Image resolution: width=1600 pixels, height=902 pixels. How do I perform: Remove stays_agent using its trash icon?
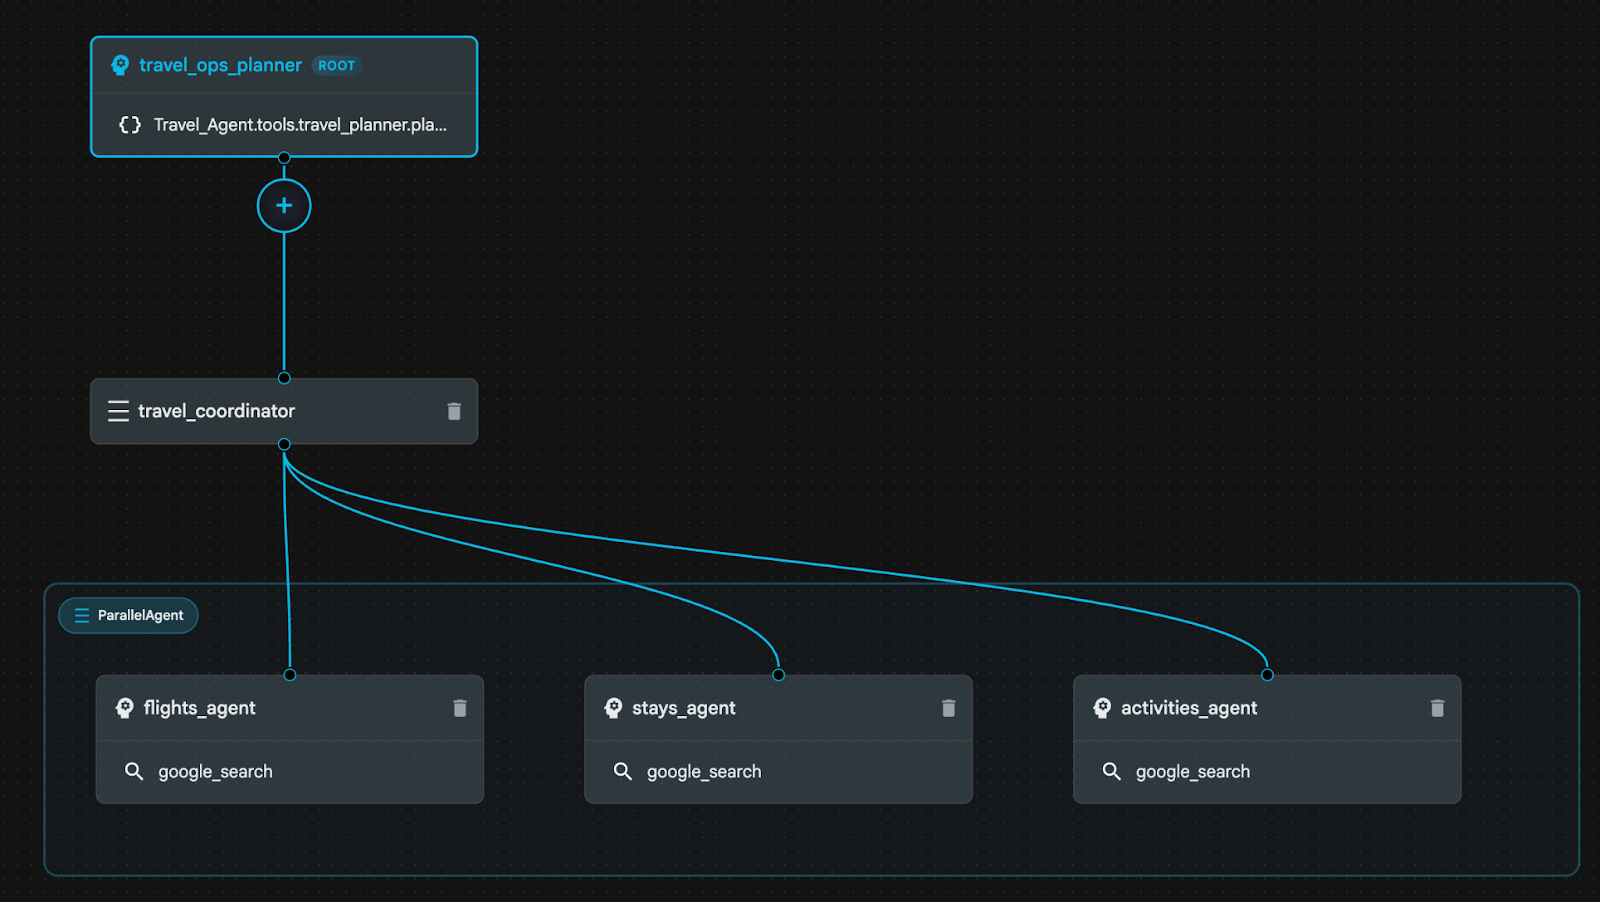coord(948,708)
